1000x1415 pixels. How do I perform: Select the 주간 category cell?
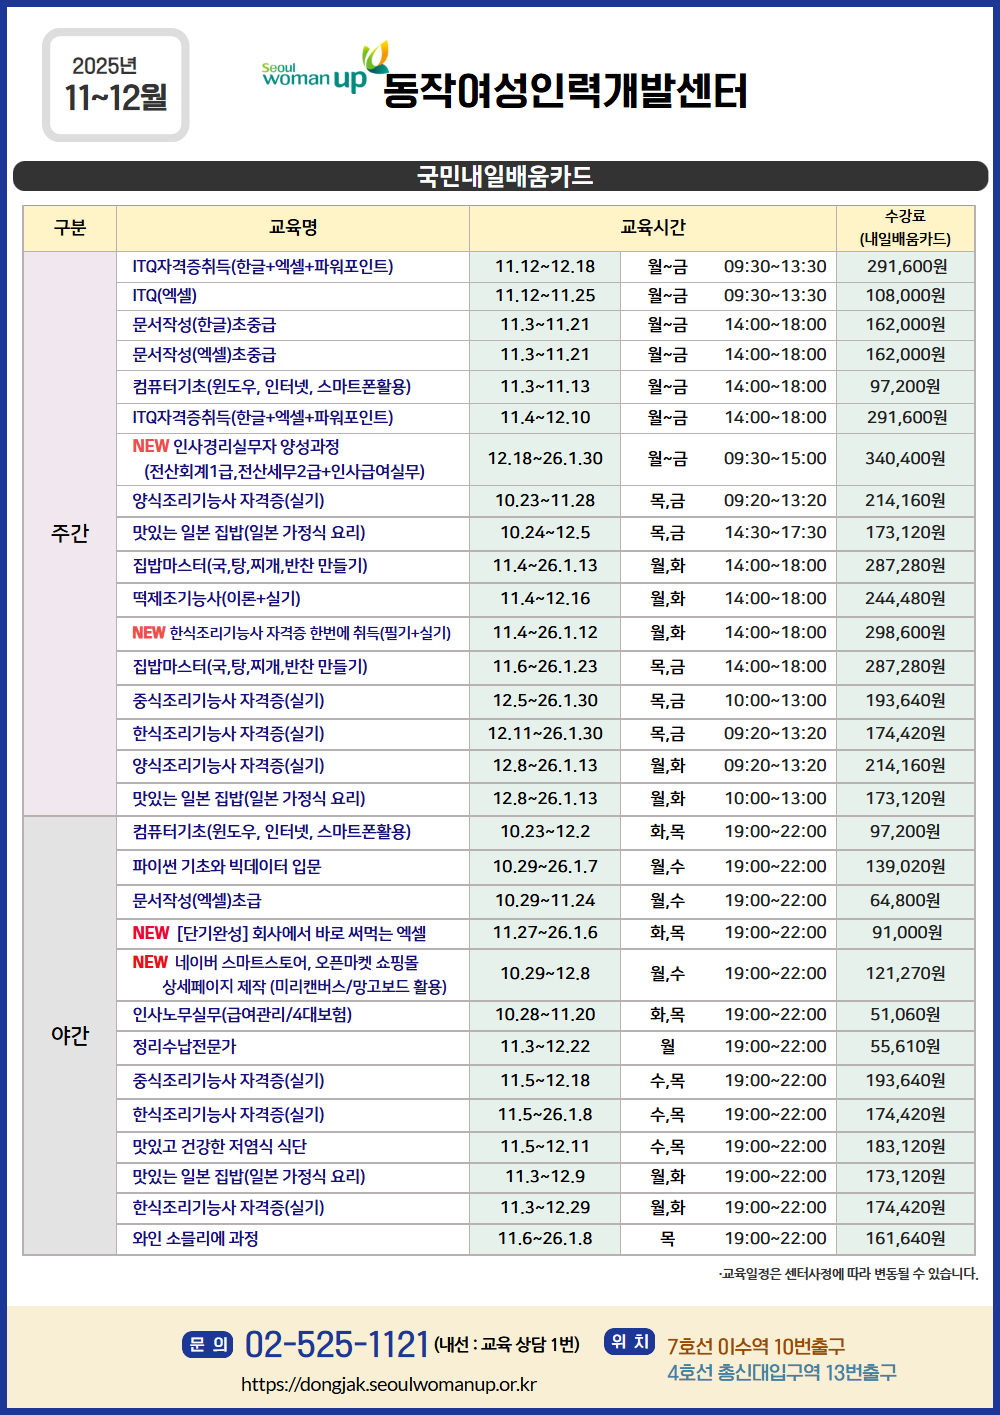click(x=70, y=533)
